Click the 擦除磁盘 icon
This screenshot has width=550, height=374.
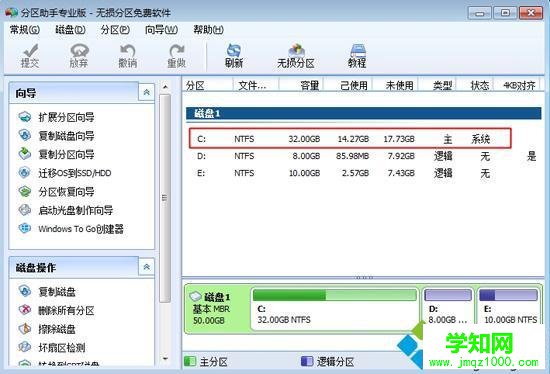25,329
